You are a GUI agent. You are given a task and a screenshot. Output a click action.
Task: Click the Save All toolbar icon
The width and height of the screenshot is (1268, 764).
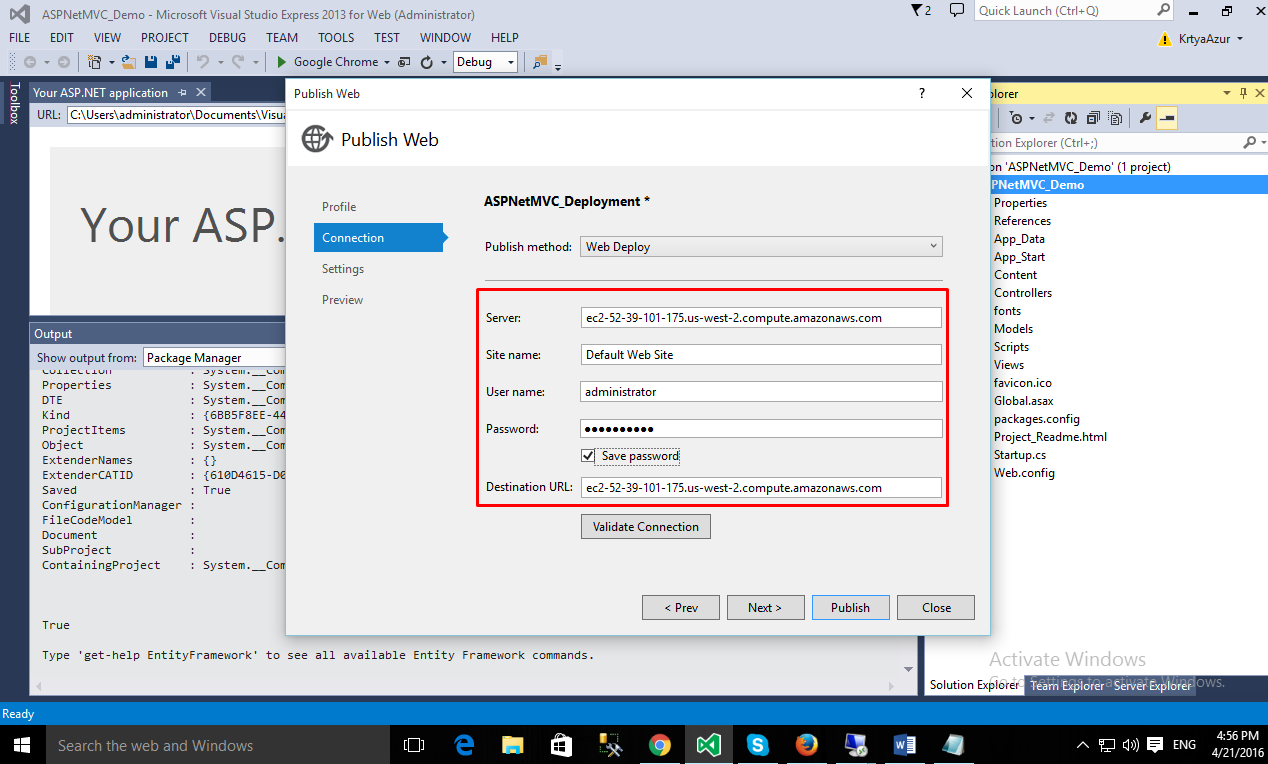(173, 62)
